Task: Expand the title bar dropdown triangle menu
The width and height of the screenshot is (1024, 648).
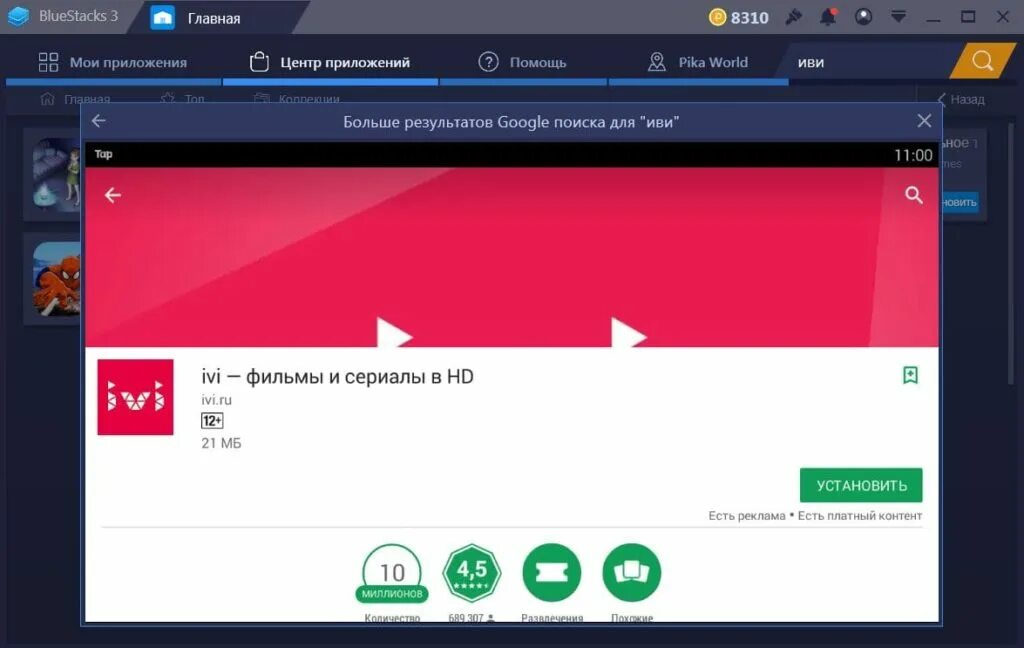Action: click(899, 17)
